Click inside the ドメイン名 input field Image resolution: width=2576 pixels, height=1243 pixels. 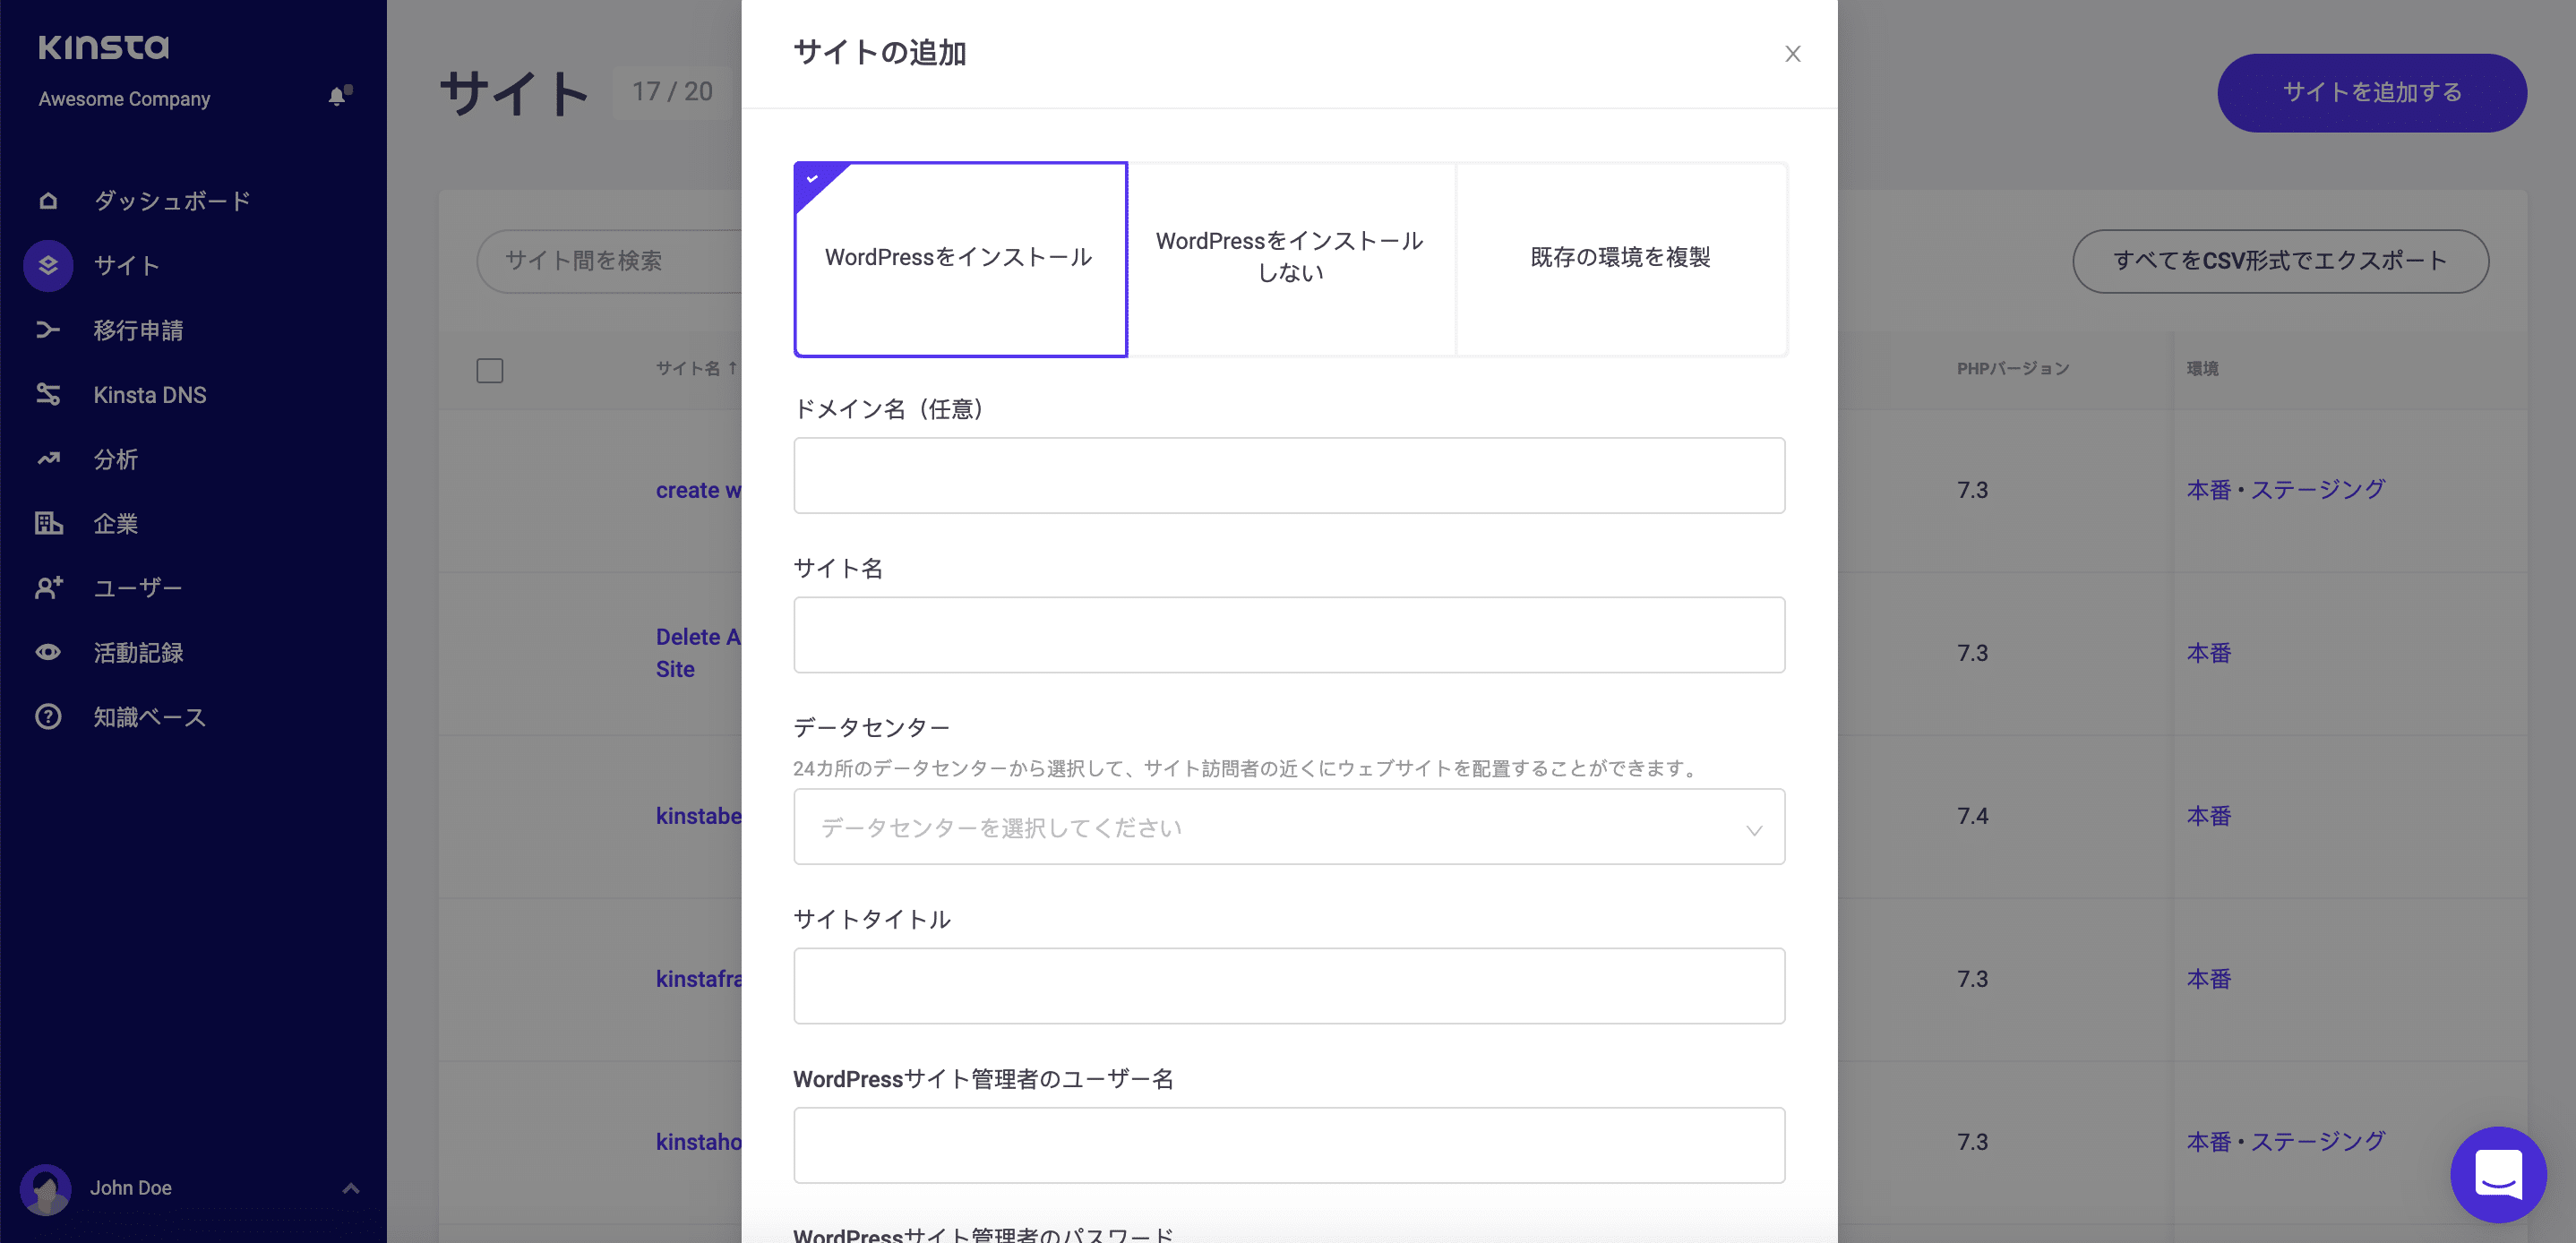pyautogui.click(x=1288, y=475)
